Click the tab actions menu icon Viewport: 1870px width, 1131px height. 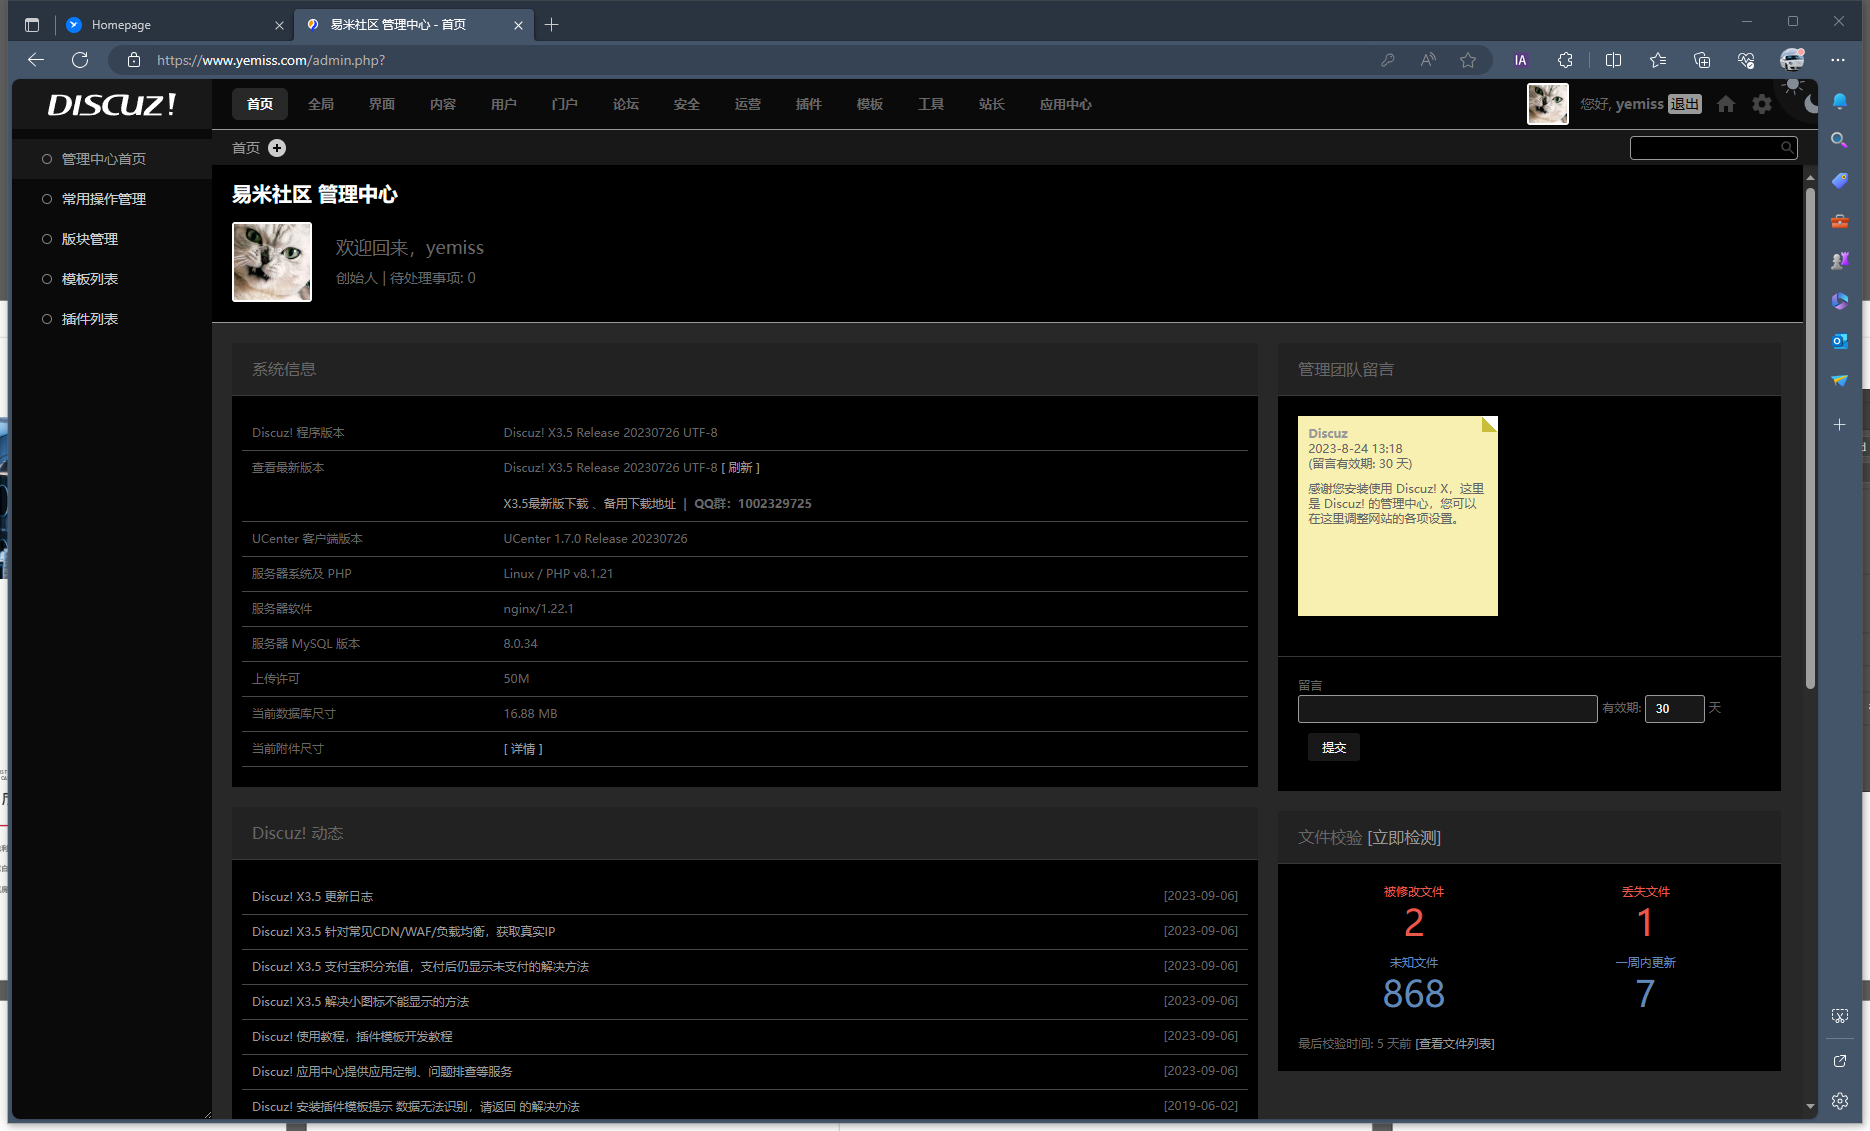coord(32,25)
